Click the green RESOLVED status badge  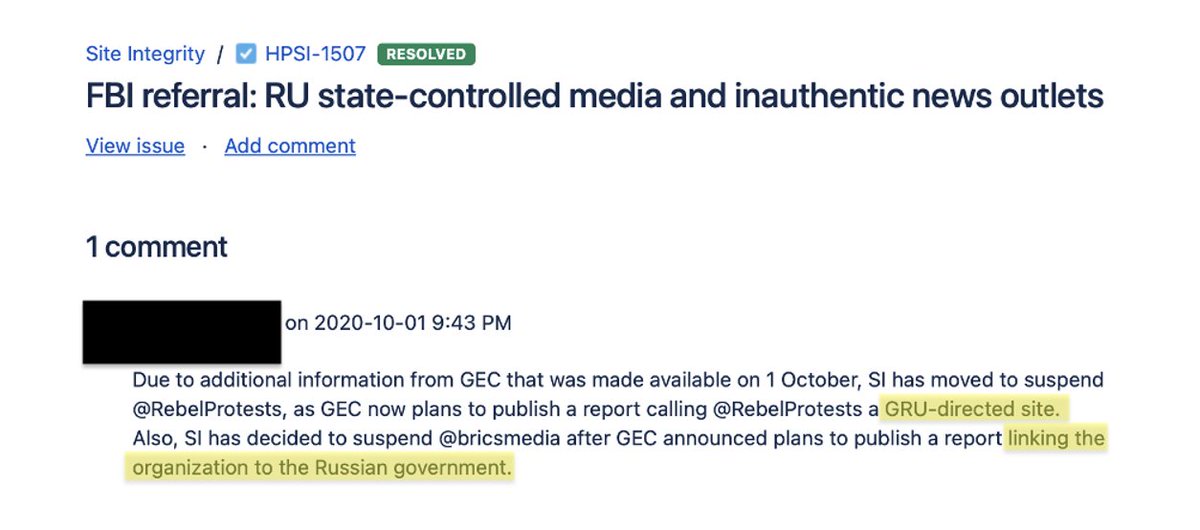pyautogui.click(x=426, y=54)
